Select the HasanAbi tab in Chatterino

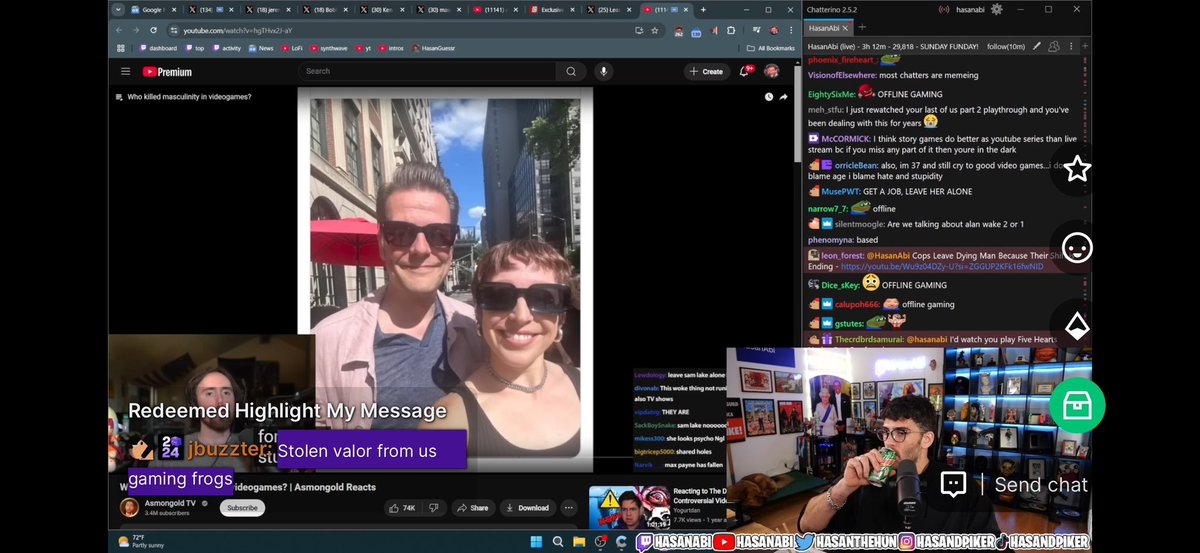point(830,27)
